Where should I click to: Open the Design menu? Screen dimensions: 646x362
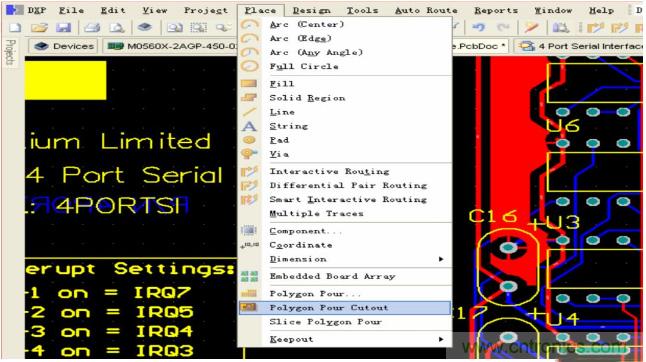click(x=311, y=10)
